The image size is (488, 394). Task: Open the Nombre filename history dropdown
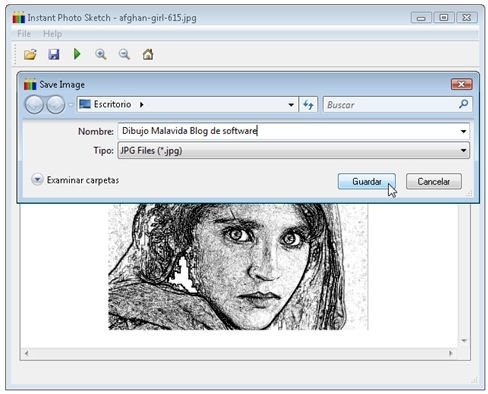coord(463,131)
